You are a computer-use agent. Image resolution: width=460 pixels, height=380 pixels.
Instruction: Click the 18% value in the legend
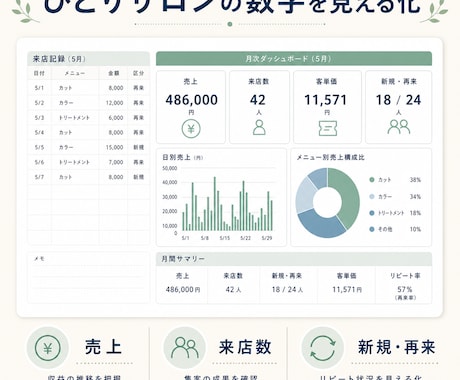click(415, 213)
